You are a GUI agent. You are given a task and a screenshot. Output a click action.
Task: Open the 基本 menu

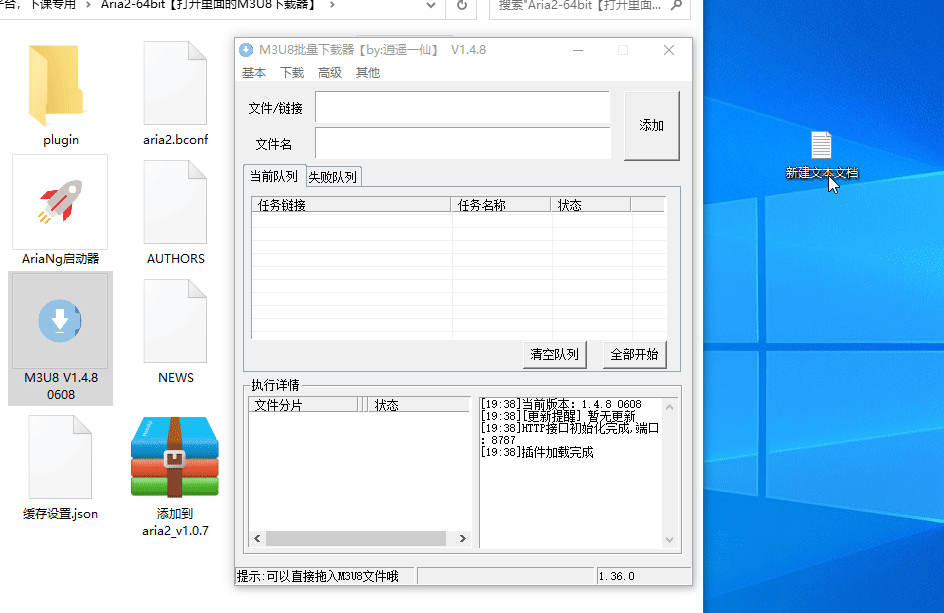point(253,73)
